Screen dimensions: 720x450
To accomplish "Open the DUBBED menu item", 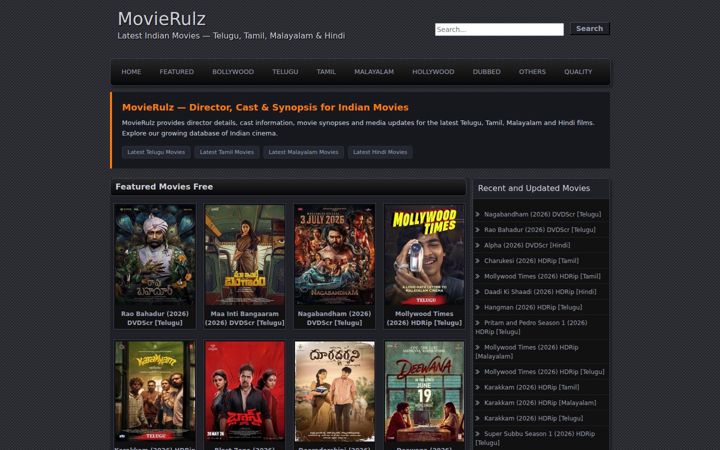I will click(487, 72).
